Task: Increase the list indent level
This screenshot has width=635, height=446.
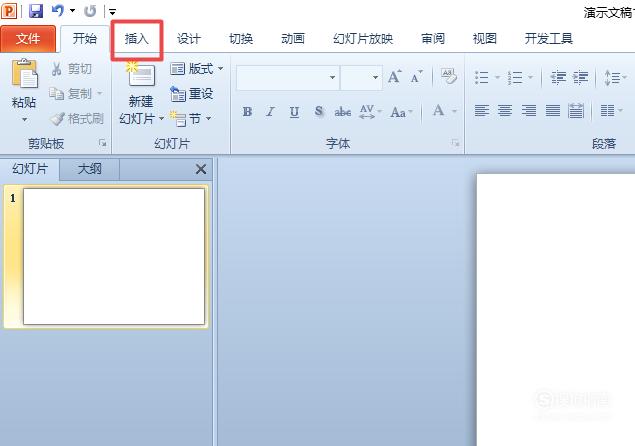Action: [x=581, y=77]
